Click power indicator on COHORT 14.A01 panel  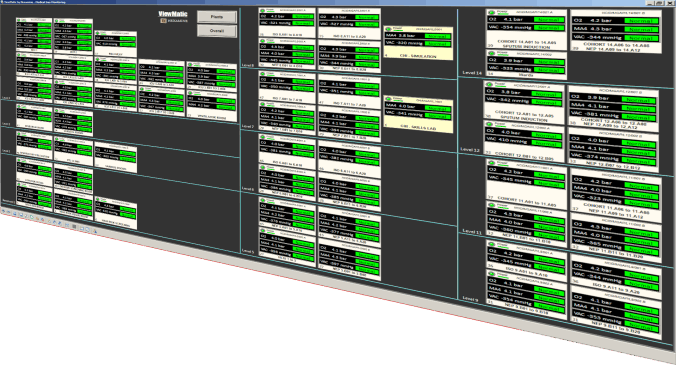tap(491, 12)
